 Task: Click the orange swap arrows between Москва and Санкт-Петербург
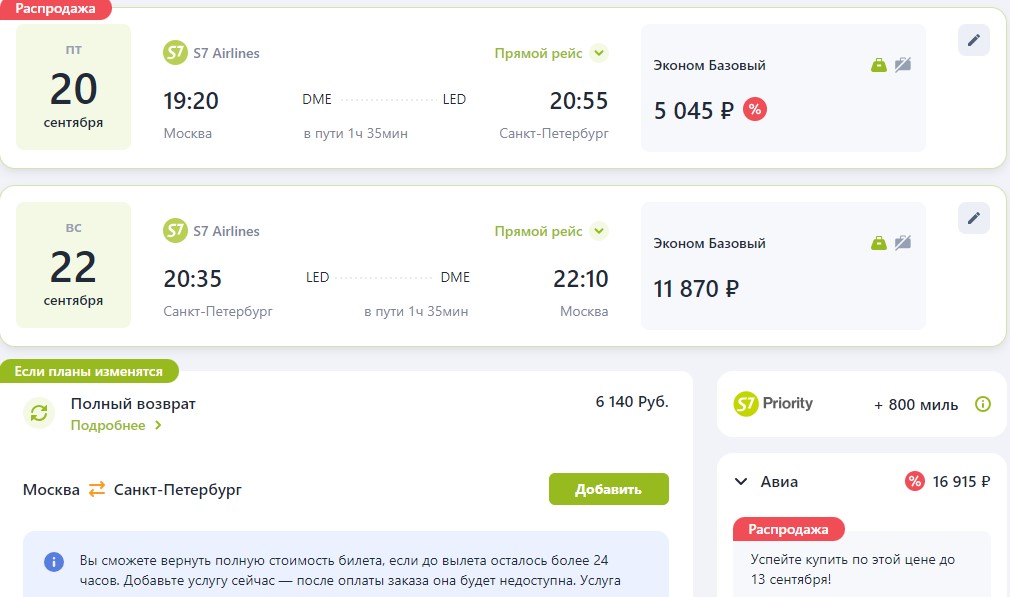coord(97,489)
